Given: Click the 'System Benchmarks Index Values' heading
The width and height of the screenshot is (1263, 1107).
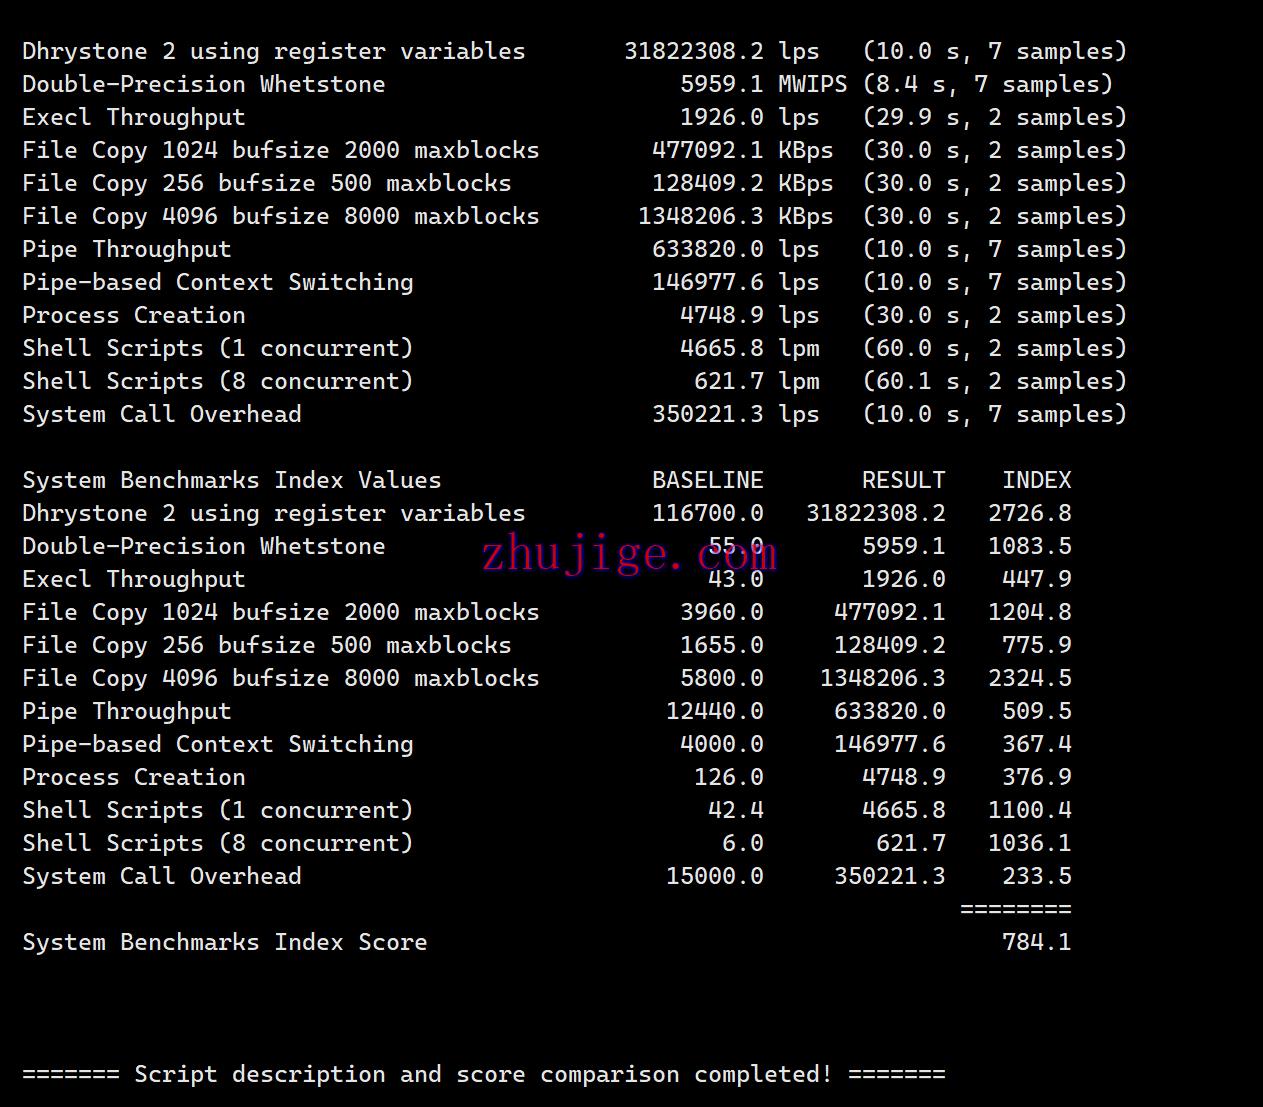Looking at the screenshot, I should [231, 480].
